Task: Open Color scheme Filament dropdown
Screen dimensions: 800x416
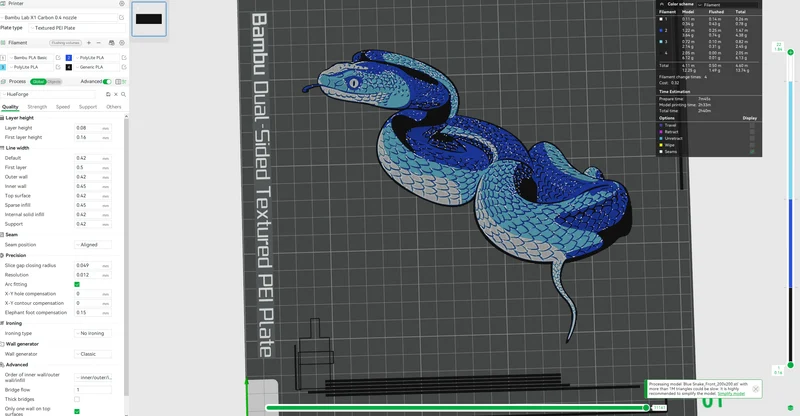Action: click(x=728, y=5)
